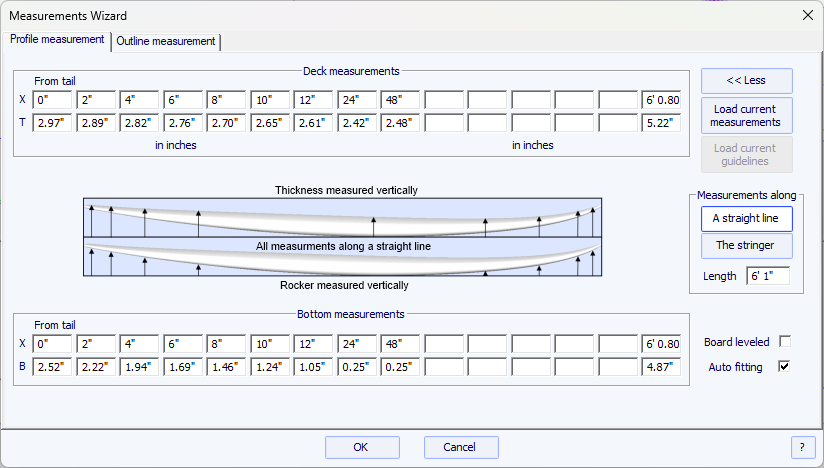Select bottom X field showing 48"
The height and width of the screenshot is (468, 824).
click(x=400, y=344)
